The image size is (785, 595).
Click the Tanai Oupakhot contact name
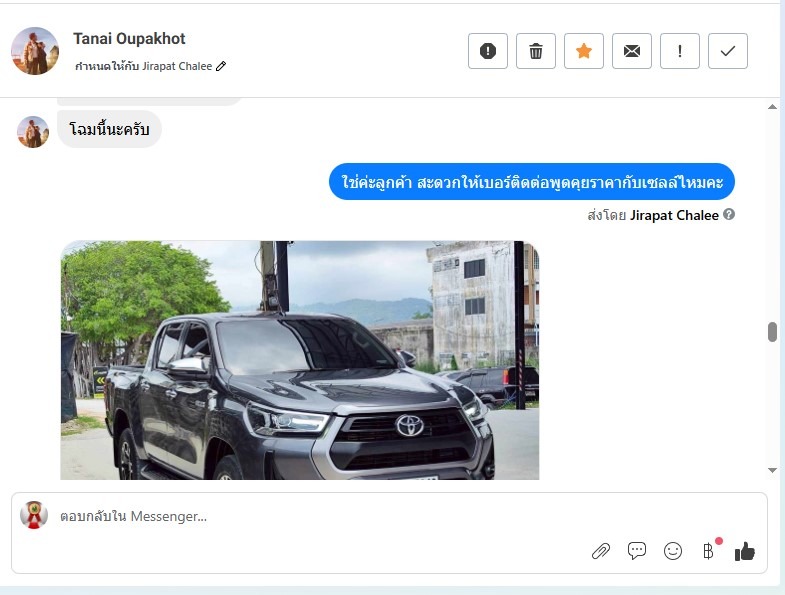pos(129,39)
